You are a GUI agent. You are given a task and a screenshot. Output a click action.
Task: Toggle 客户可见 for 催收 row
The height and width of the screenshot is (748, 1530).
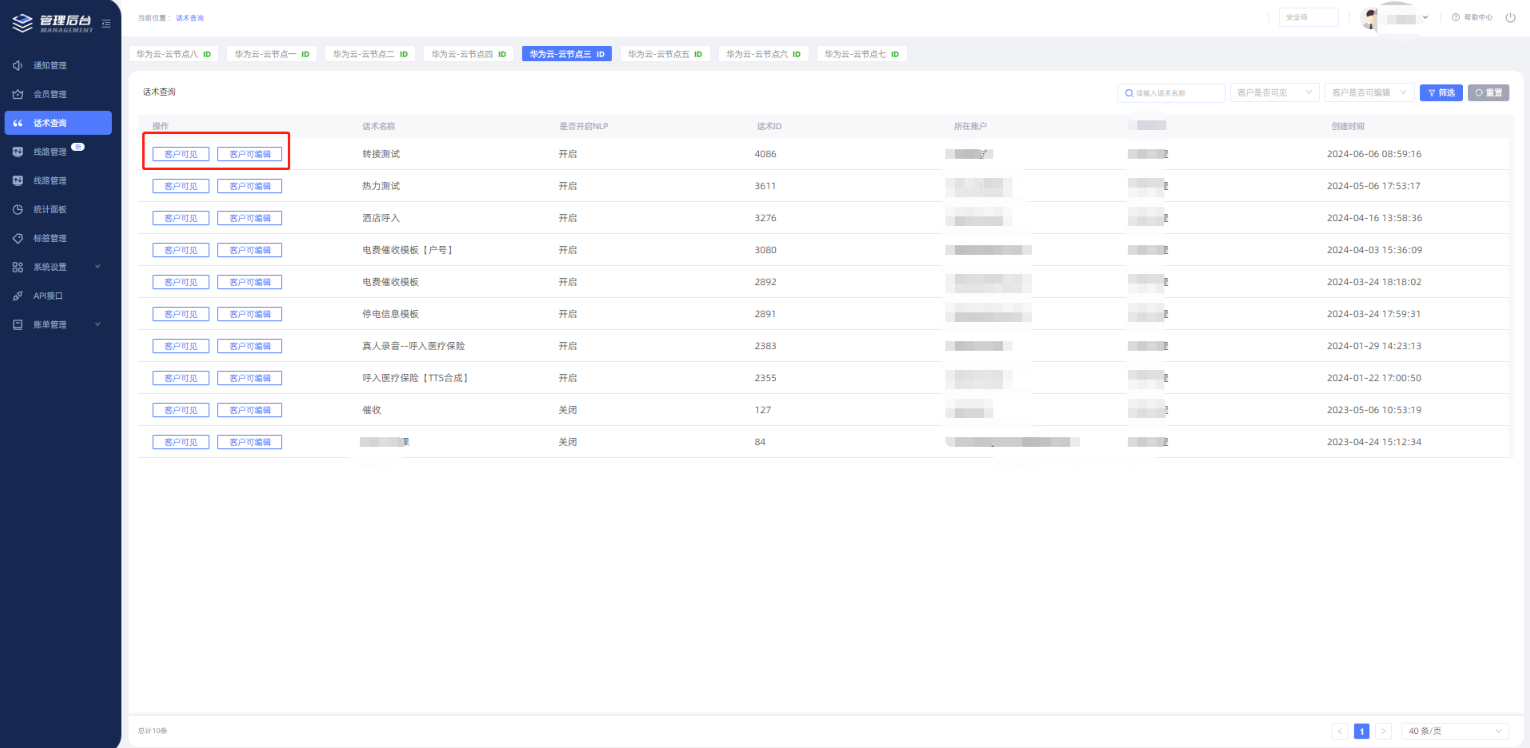point(181,410)
